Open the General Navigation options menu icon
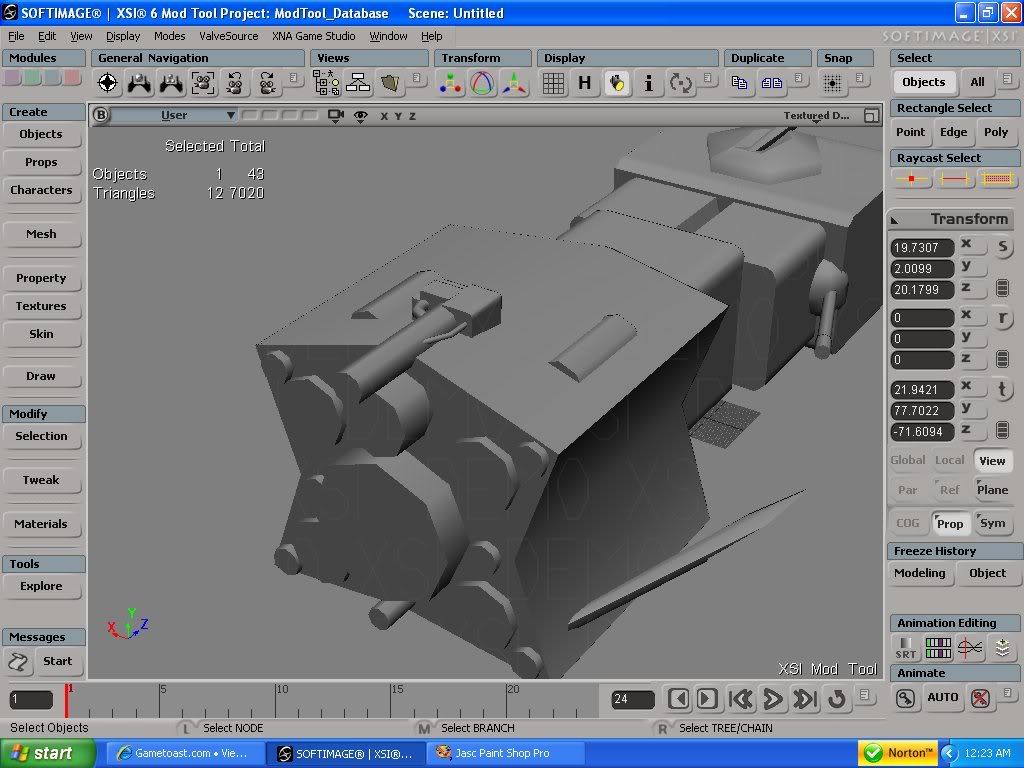The image size is (1024, 768). [293, 78]
